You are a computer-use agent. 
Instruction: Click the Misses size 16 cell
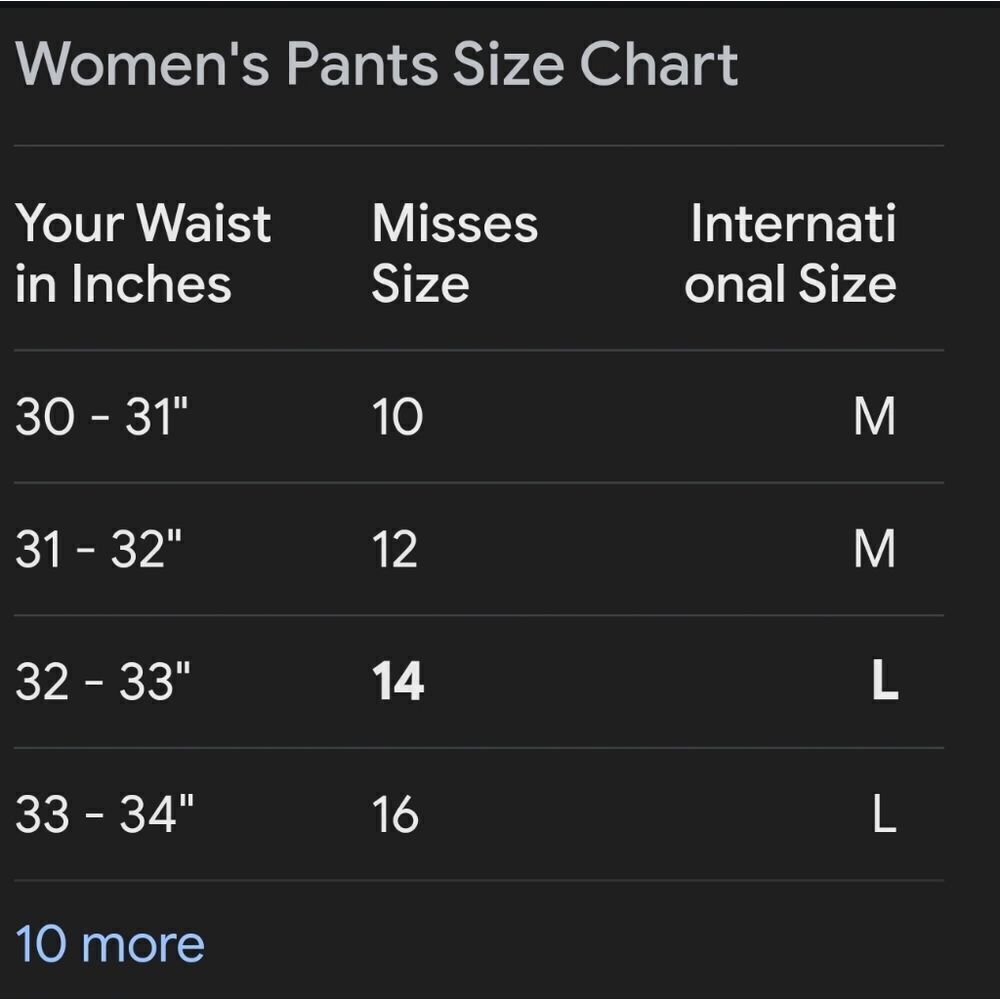(395, 814)
